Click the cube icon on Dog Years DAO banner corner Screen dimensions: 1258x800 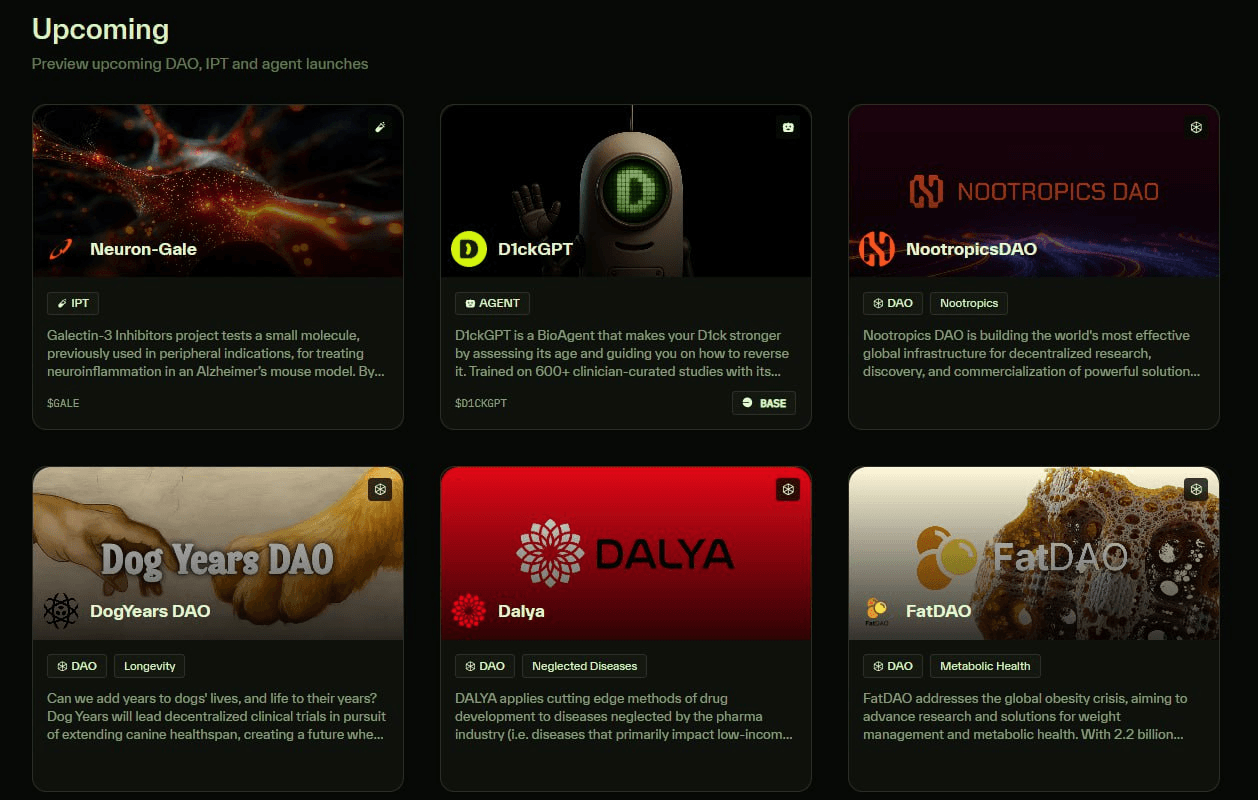pos(379,489)
